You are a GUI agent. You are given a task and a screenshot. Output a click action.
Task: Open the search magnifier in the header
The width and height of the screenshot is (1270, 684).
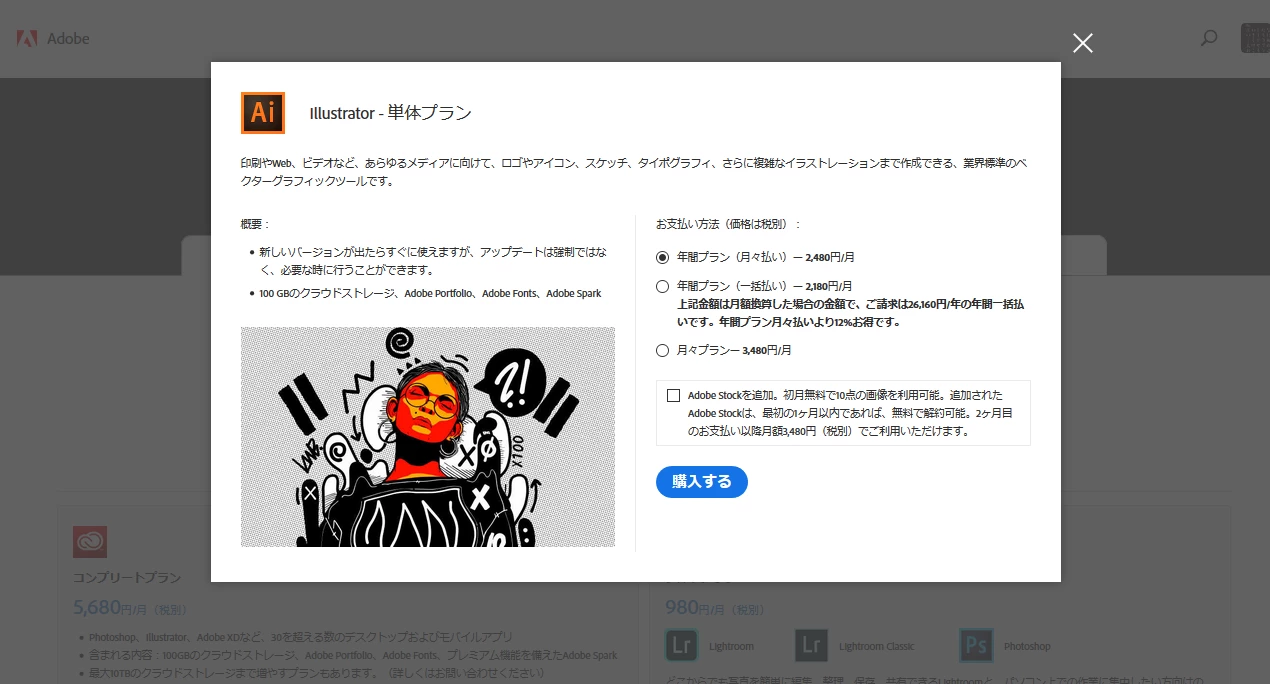[1209, 39]
